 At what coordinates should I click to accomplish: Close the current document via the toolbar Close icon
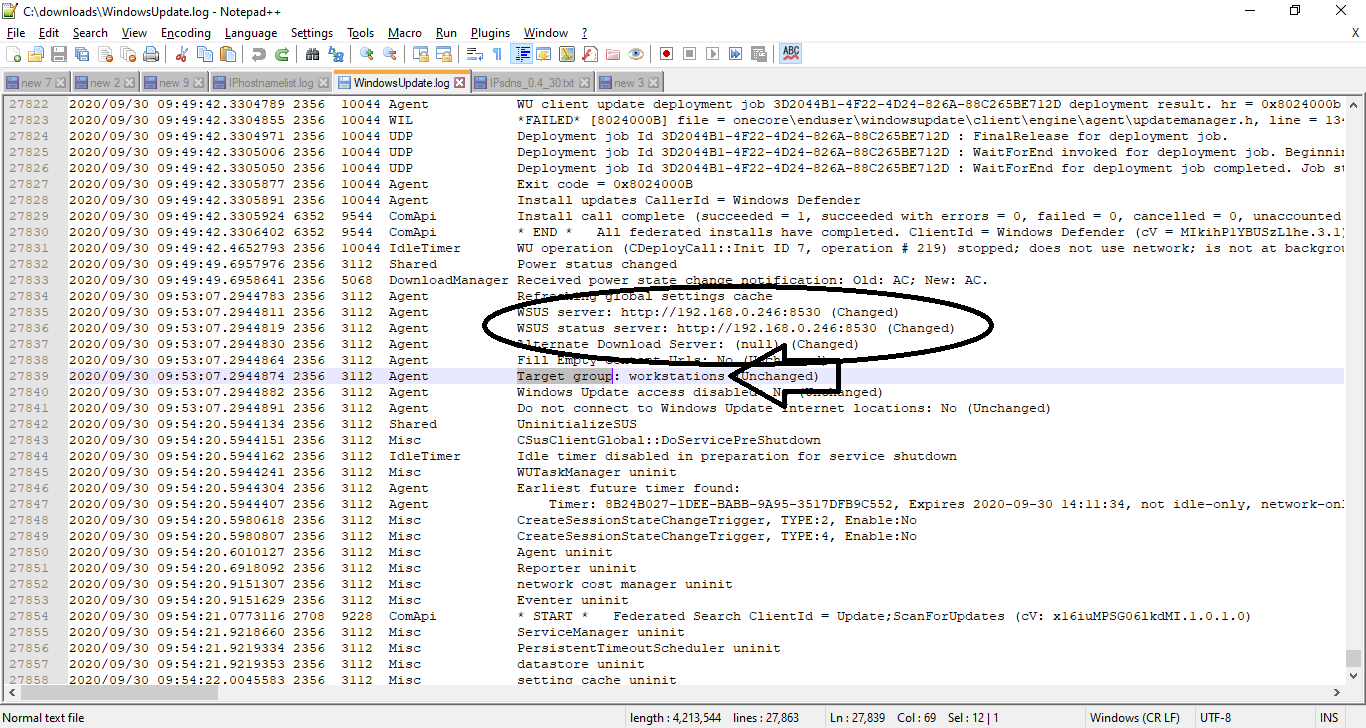(x=105, y=54)
